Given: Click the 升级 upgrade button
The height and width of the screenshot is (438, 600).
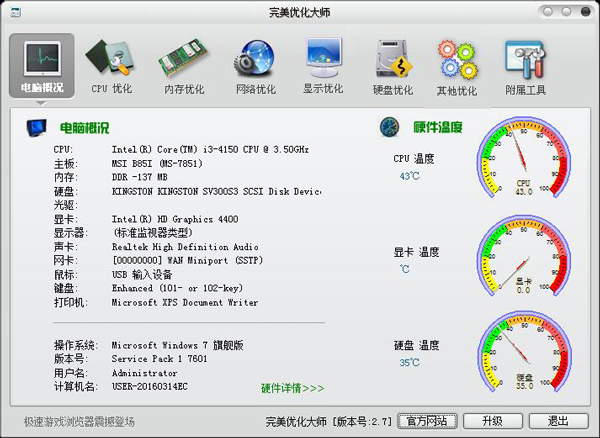Looking at the screenshot, I should point(493,421).
